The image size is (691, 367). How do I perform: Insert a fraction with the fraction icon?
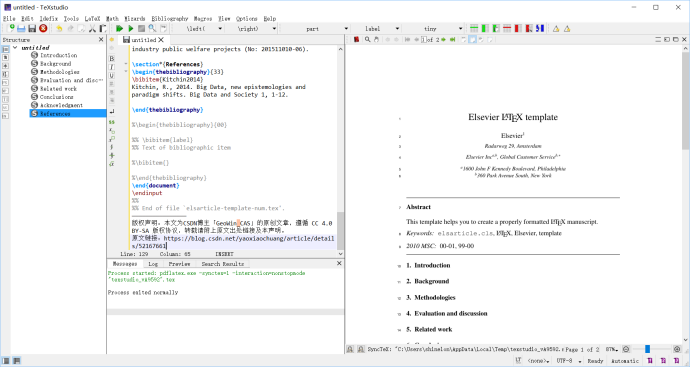click(x=112, y=147)
